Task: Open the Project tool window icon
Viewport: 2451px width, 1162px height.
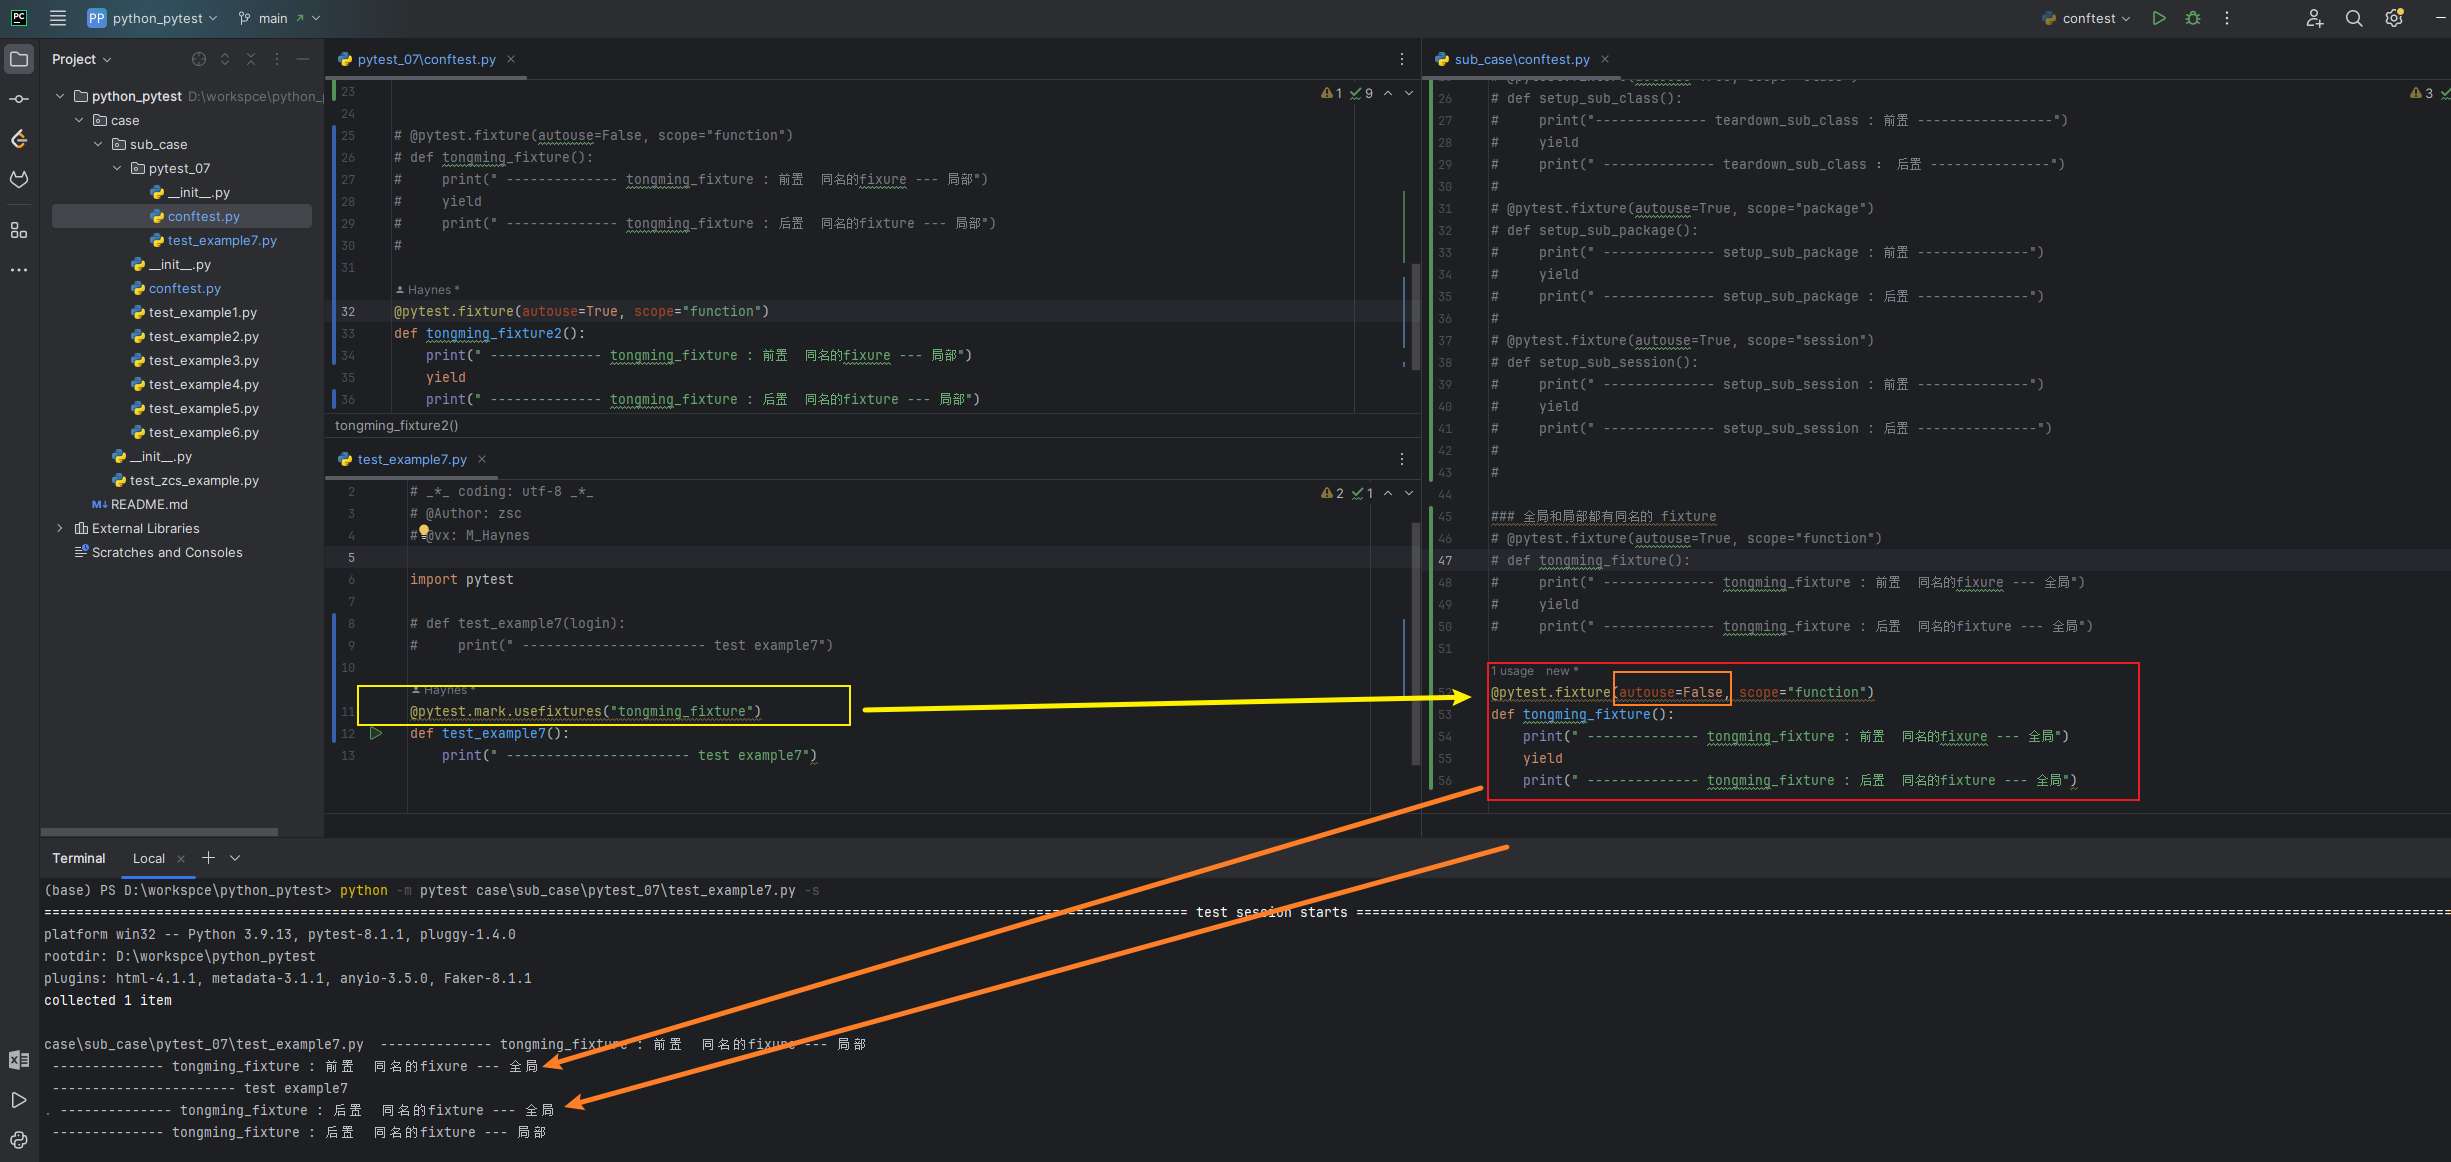Action: 19,59
